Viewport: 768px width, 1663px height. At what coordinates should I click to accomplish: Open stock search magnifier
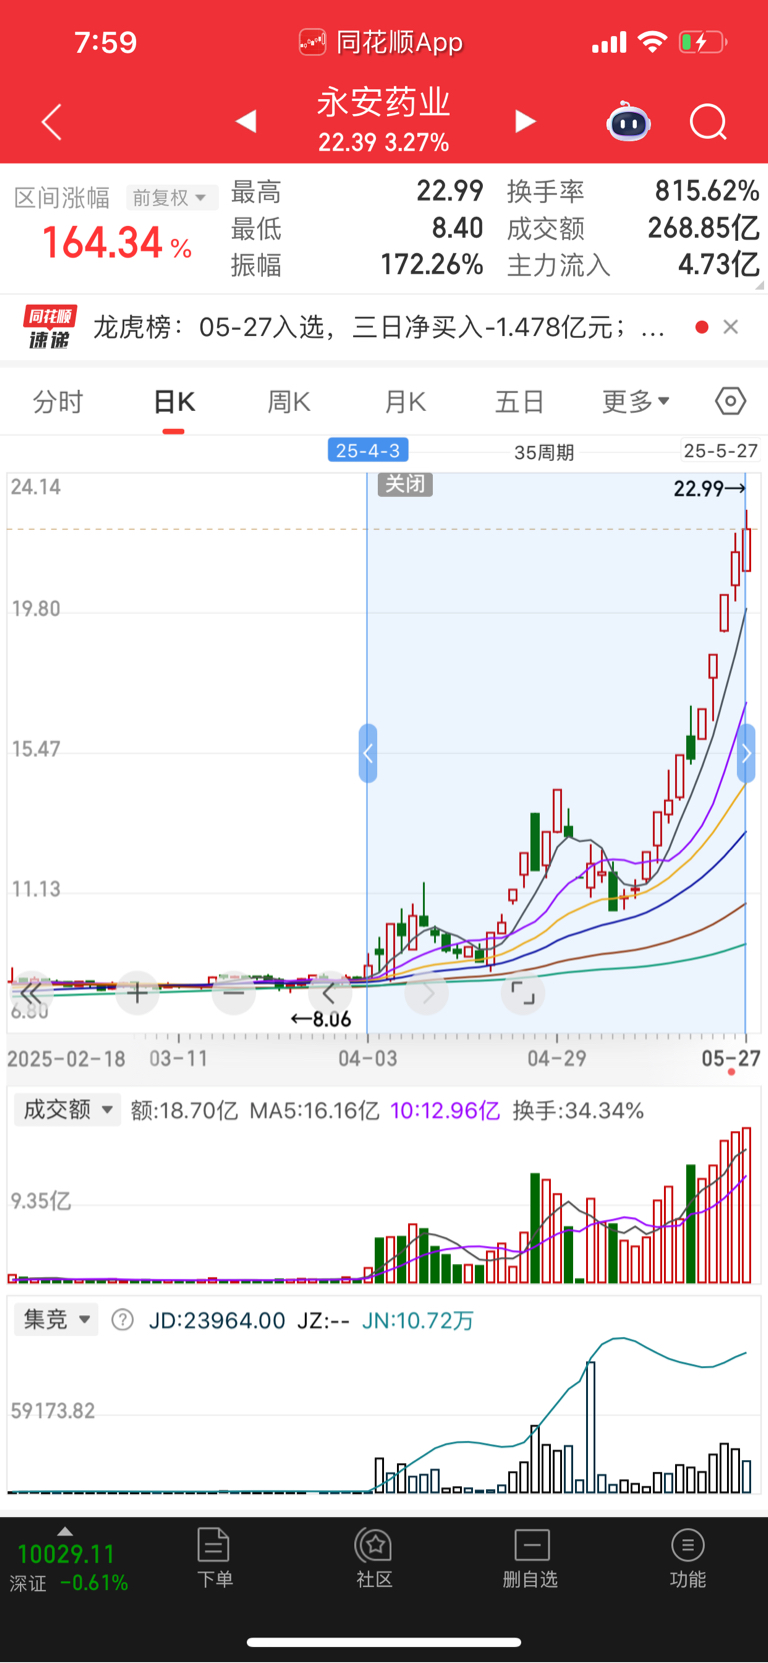click(x=708, y=122)
